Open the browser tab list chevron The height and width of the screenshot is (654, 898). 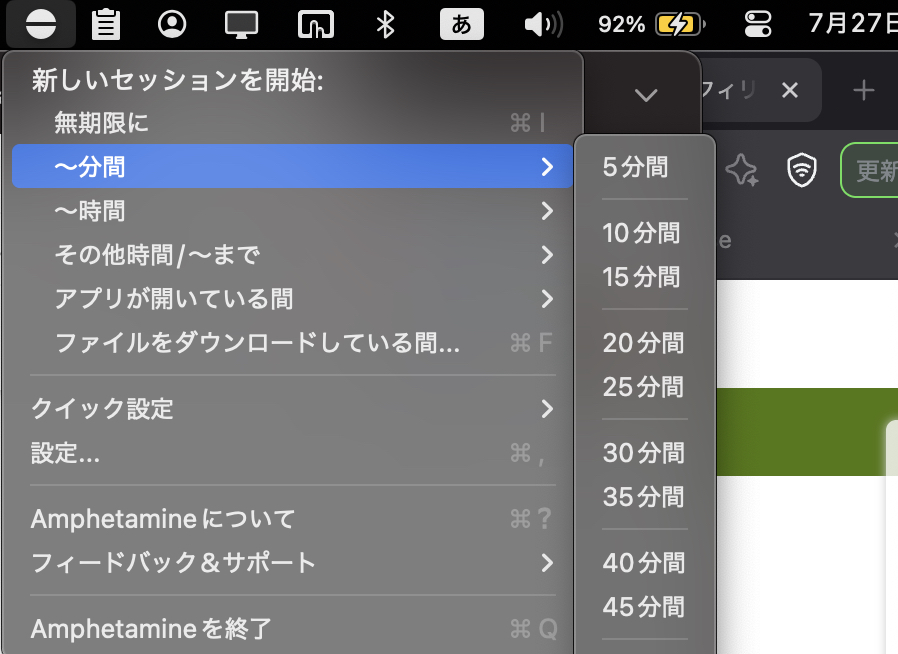(x=646, y=94)
